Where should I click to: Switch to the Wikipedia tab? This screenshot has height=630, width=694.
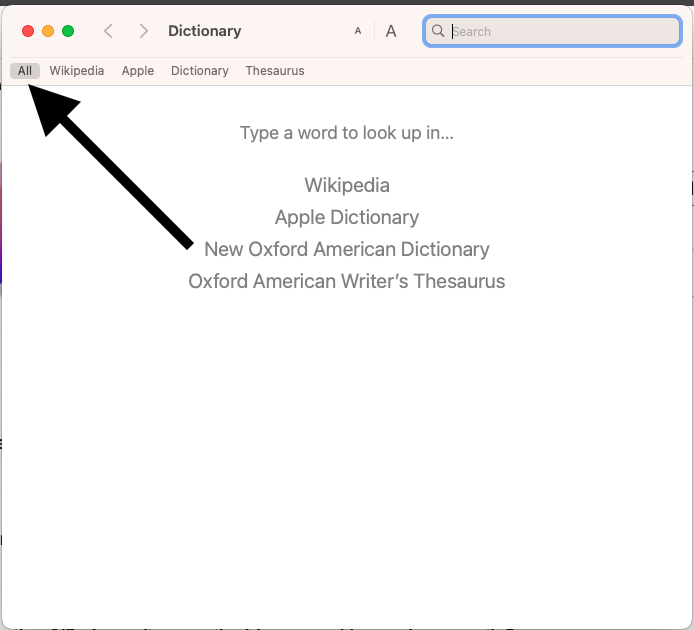click(x=77, y=71)
